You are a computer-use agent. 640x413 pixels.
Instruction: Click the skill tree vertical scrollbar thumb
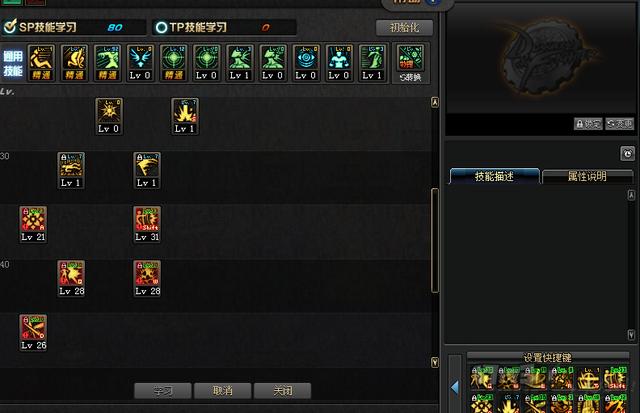tap(435, 240)
